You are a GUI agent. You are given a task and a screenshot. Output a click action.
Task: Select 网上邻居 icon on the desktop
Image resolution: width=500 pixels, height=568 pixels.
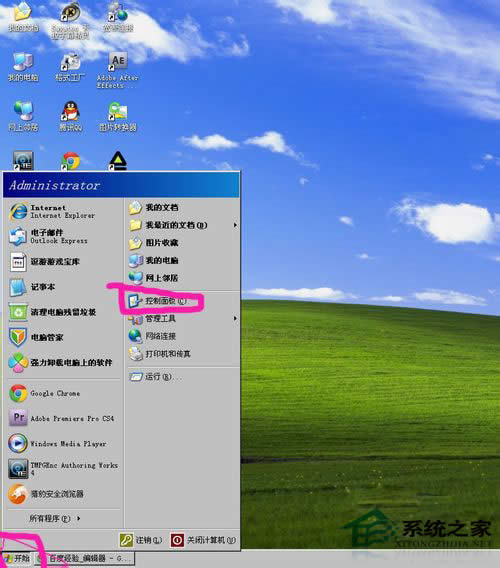23,117
